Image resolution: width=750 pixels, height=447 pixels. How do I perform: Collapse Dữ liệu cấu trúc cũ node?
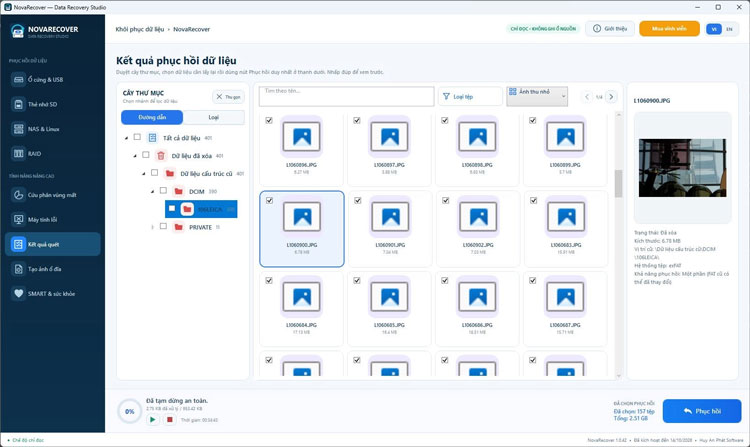[143, 174]
